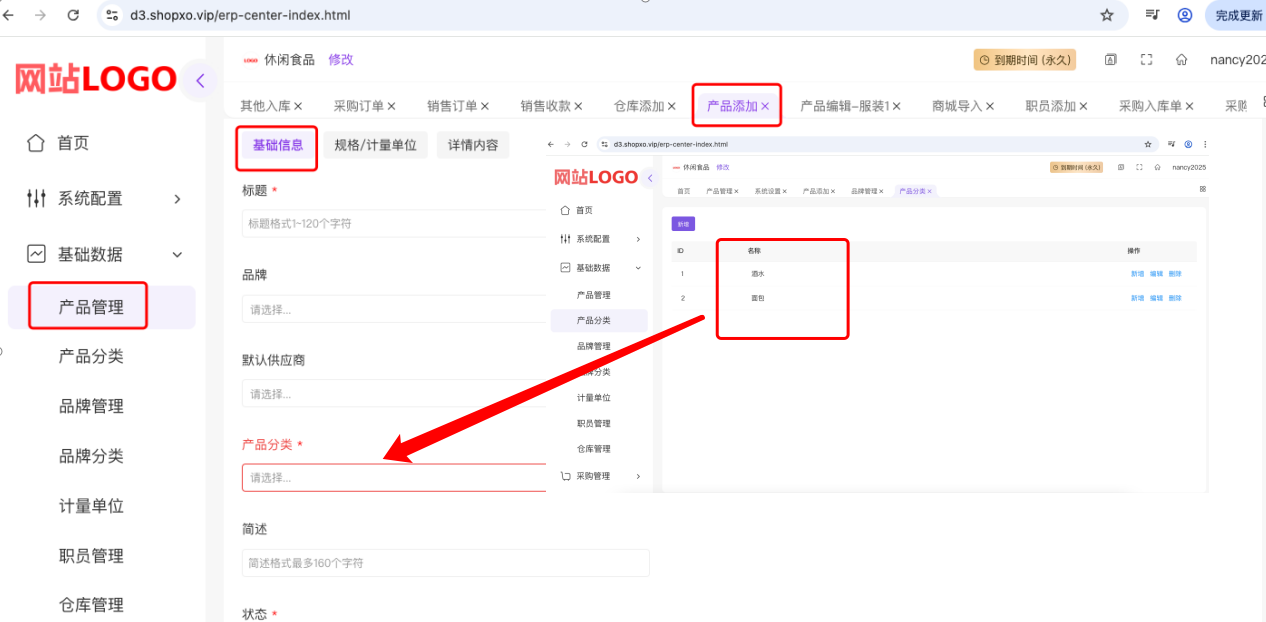Open site info icon beside the URL
This screenshot has width=1266, height=622.
click(112, 15)
